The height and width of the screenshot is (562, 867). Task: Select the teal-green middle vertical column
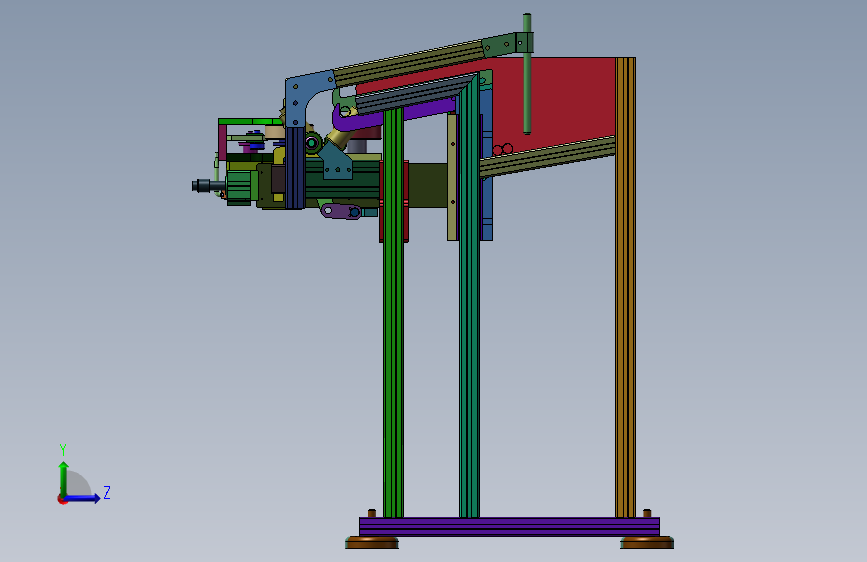pyautogui.click(x=469, y=299)
